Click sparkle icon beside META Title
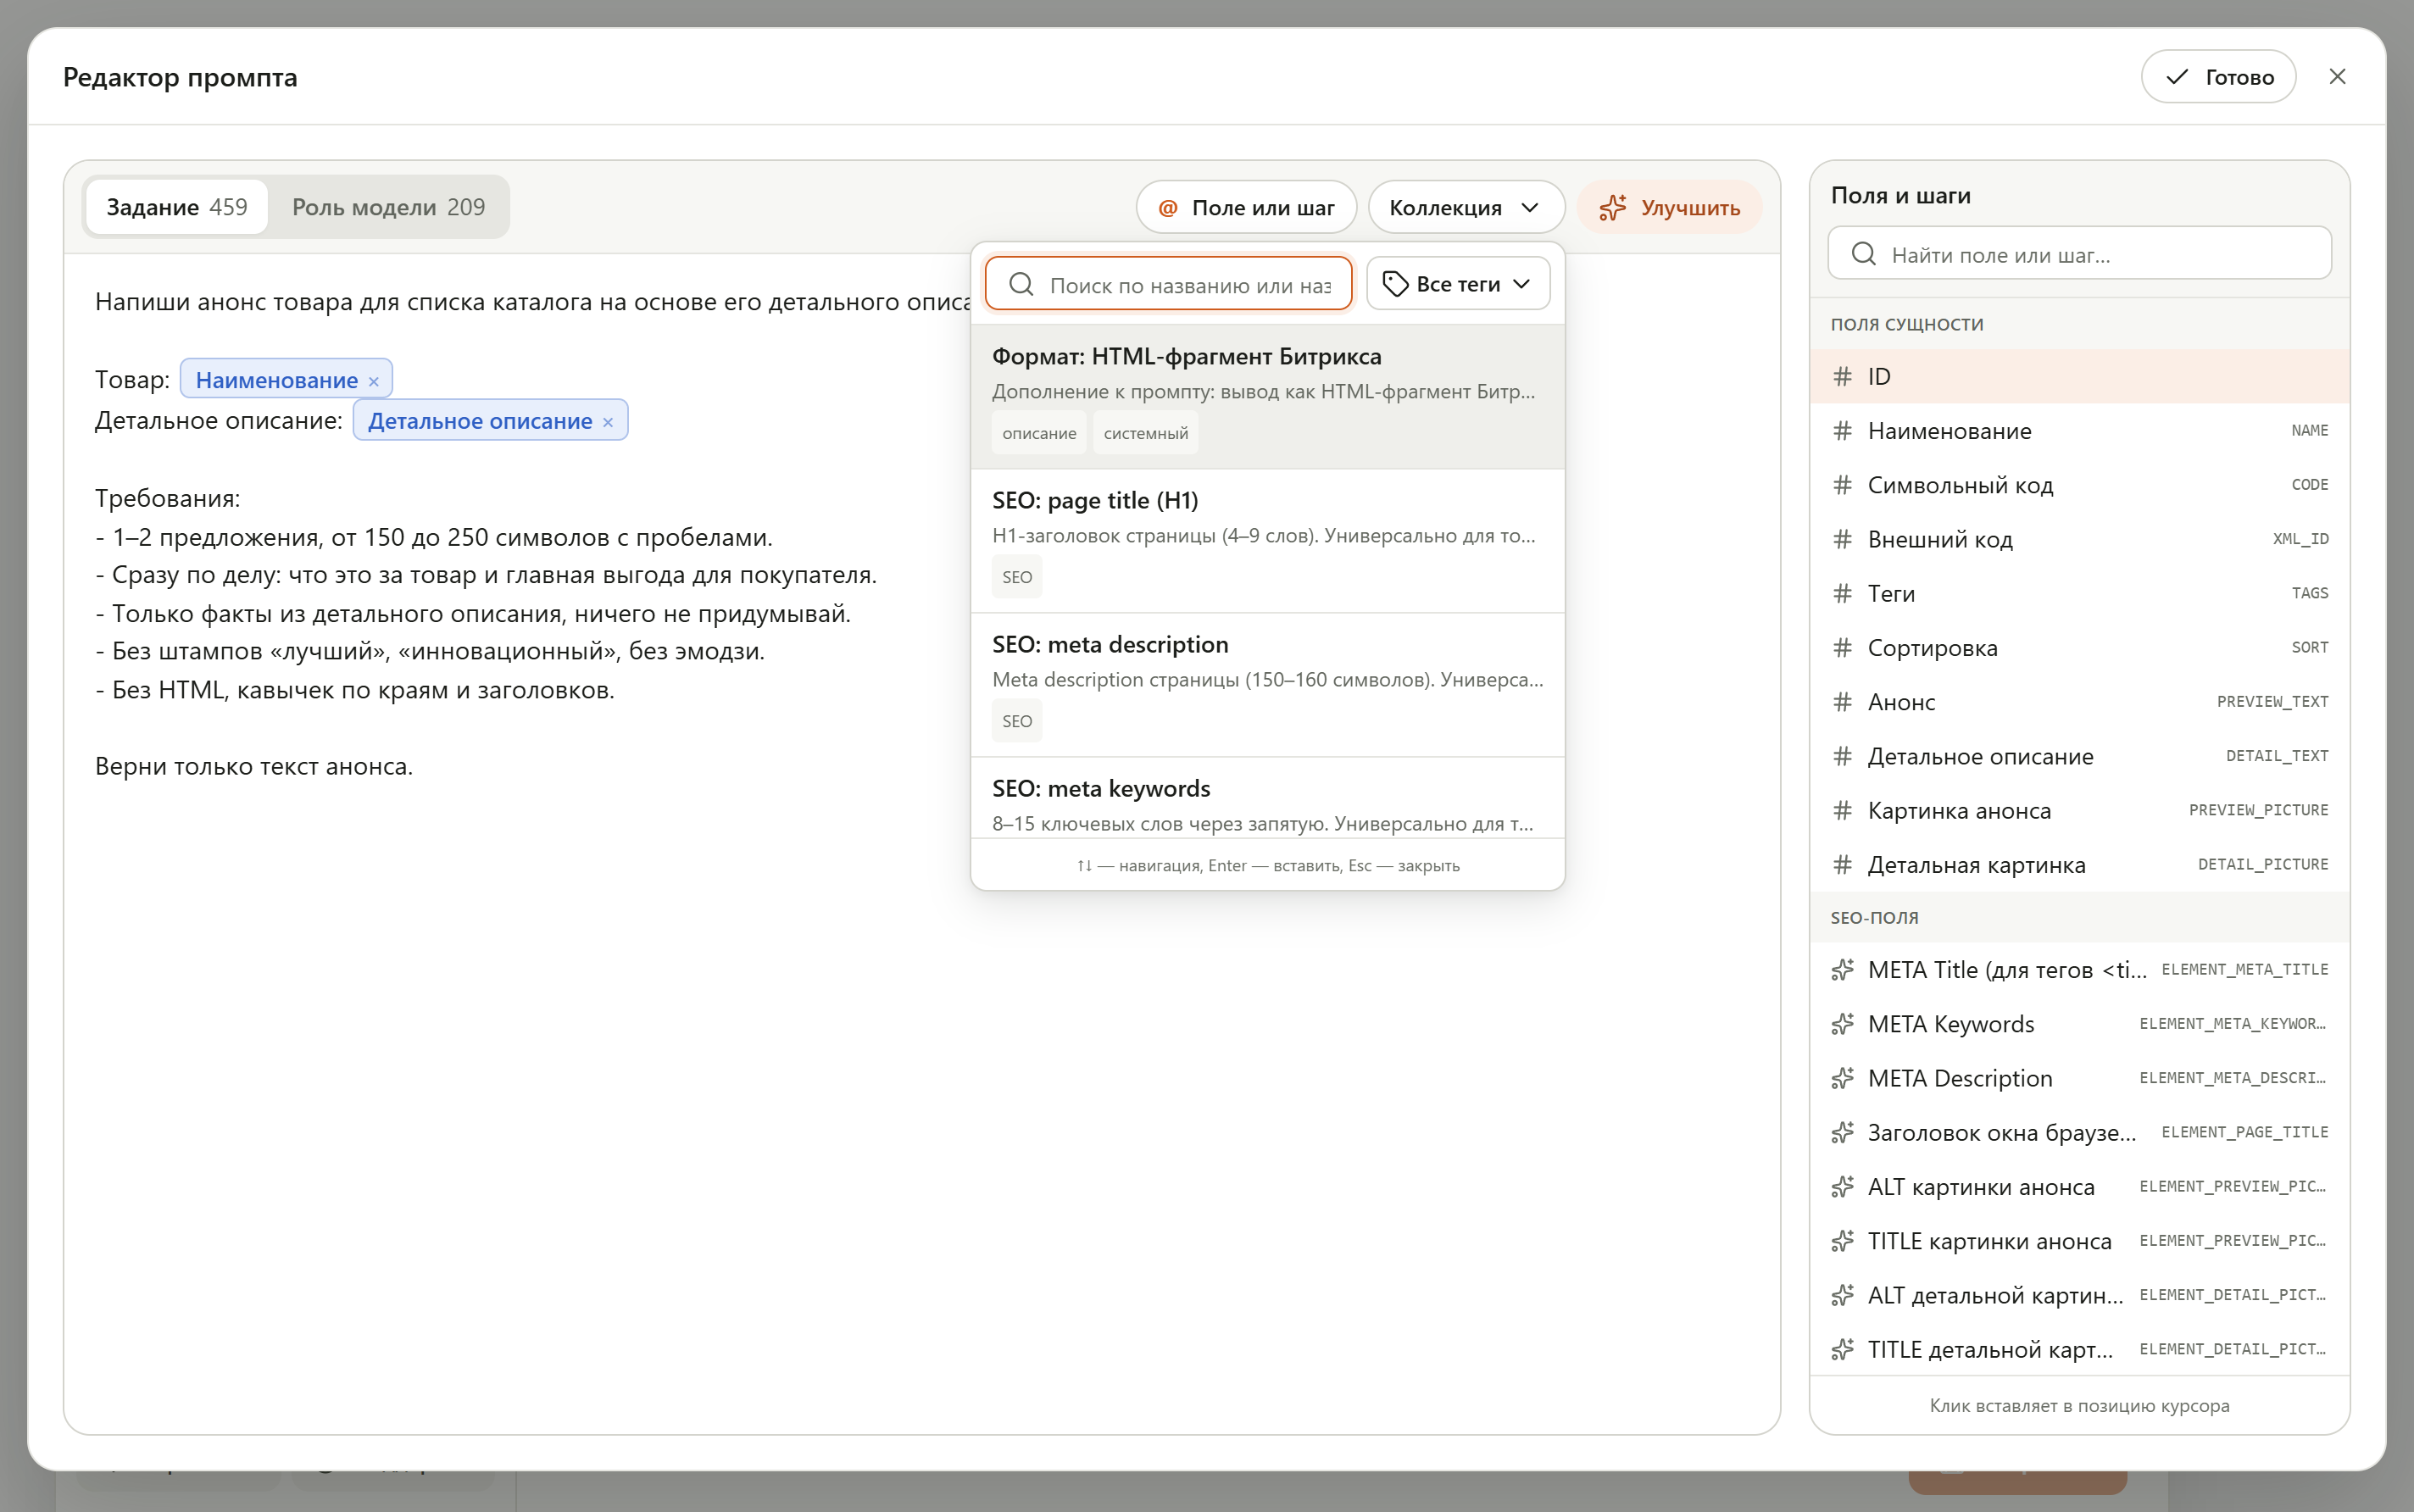The image size is (2414, 1512). (1842, 969)
